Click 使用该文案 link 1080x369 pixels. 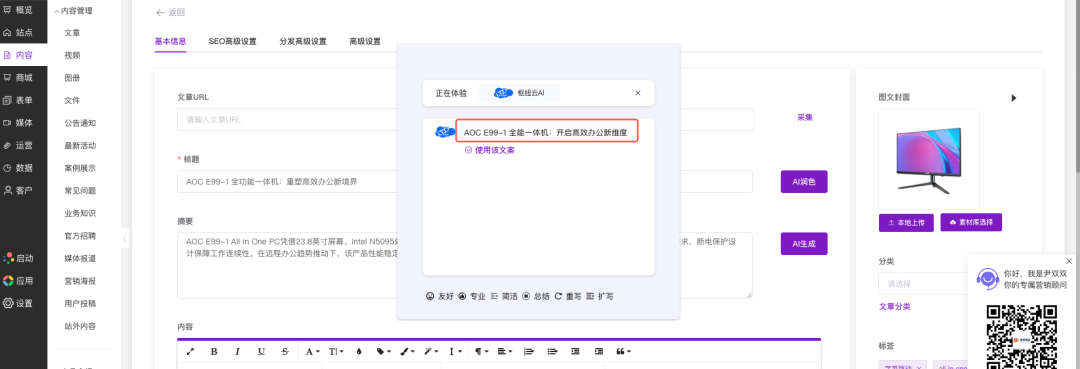pyautogui.click(x=490, y=150)
